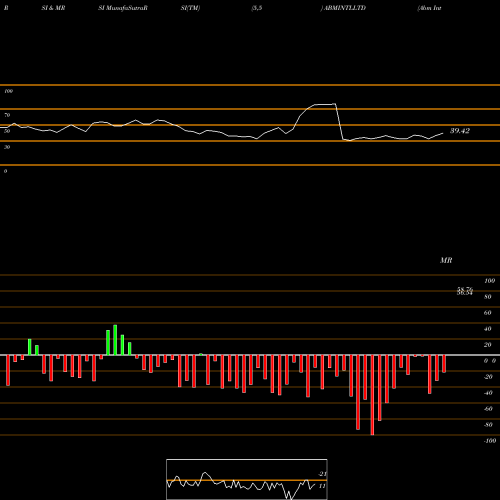Click the -60 label on MR axis
Image resolution: width=500 pixels, height=500 pixels.
click(x=488, y=409)
